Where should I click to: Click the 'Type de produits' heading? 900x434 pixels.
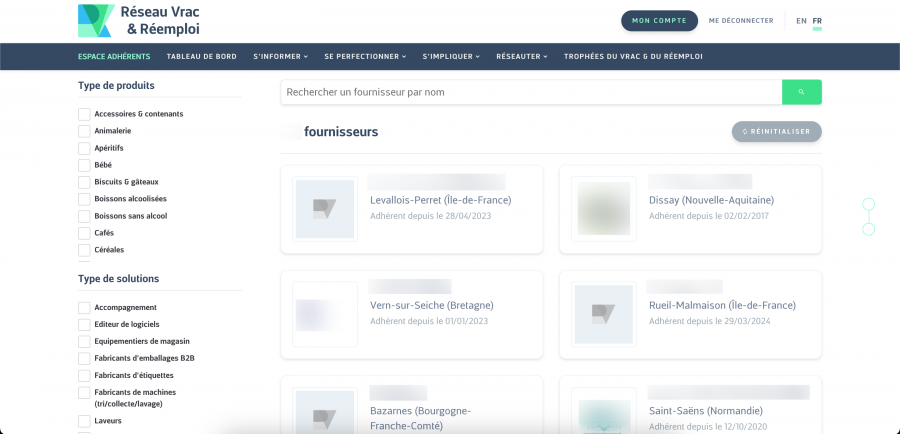click(x=116, y=86)
